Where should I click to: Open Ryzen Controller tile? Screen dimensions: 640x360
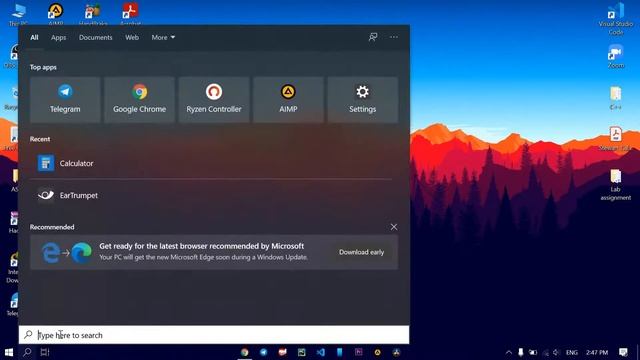tap(214, 100)
